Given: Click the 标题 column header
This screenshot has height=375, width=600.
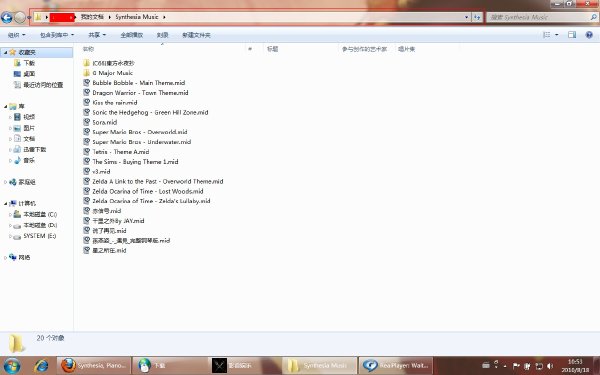Looking at the screenshot, I should 272,49.
